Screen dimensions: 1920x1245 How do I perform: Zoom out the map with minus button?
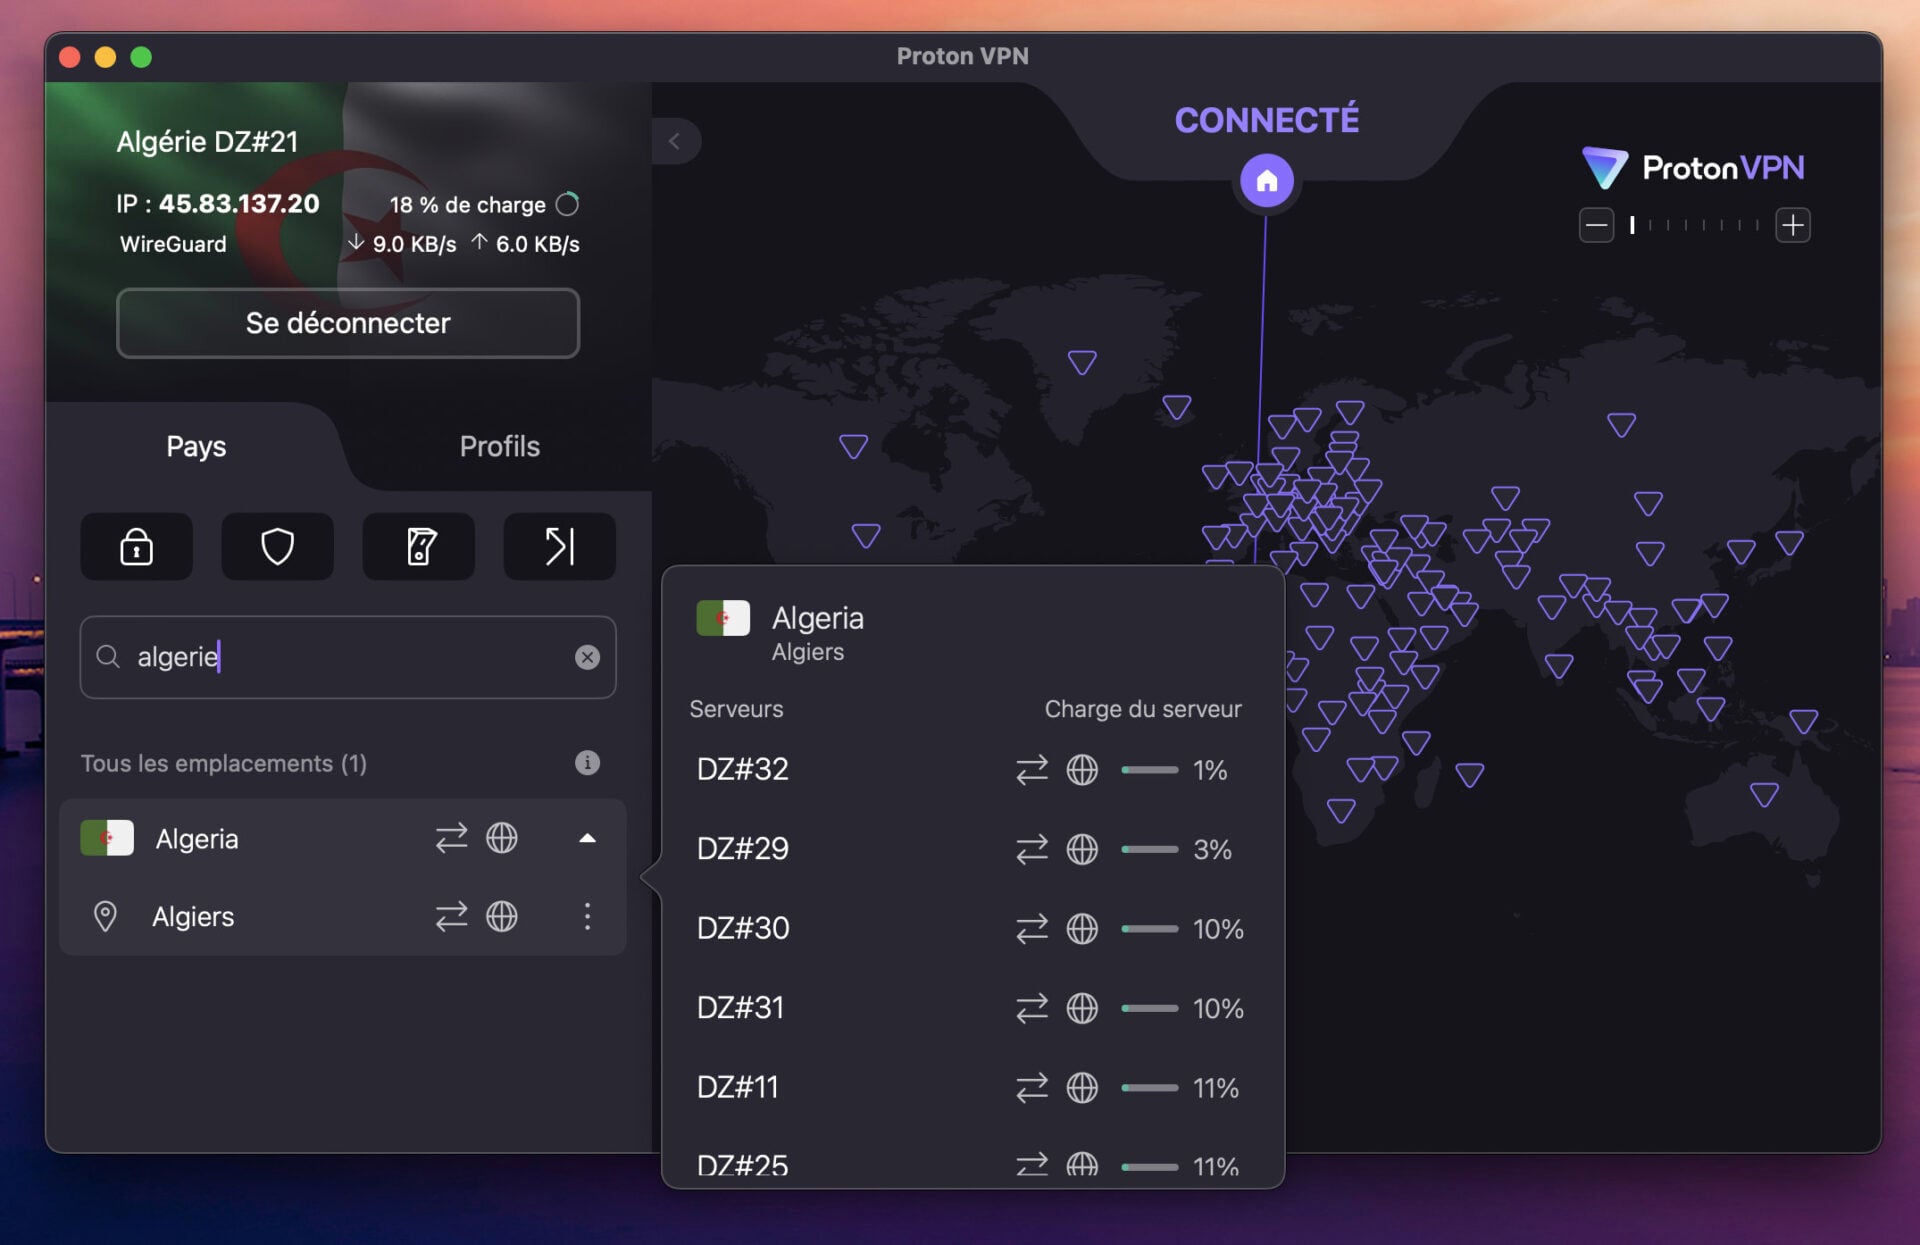pyautogui.click(x=1596, y=225)
